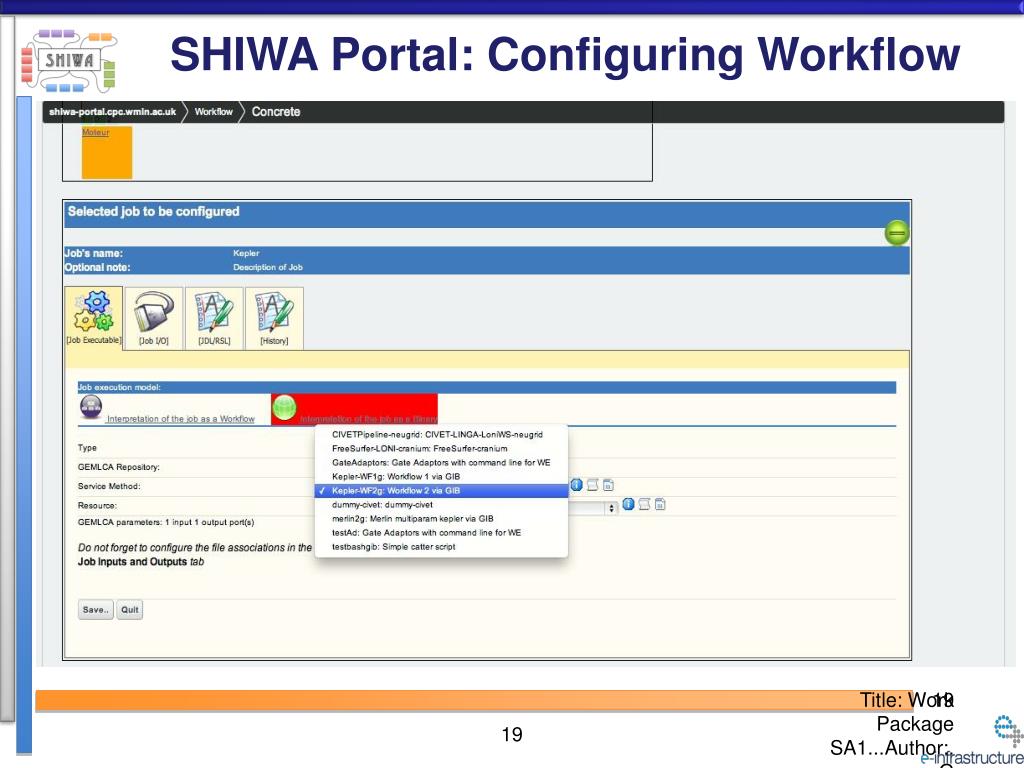Click the scroll icon in Resource row

644,504
